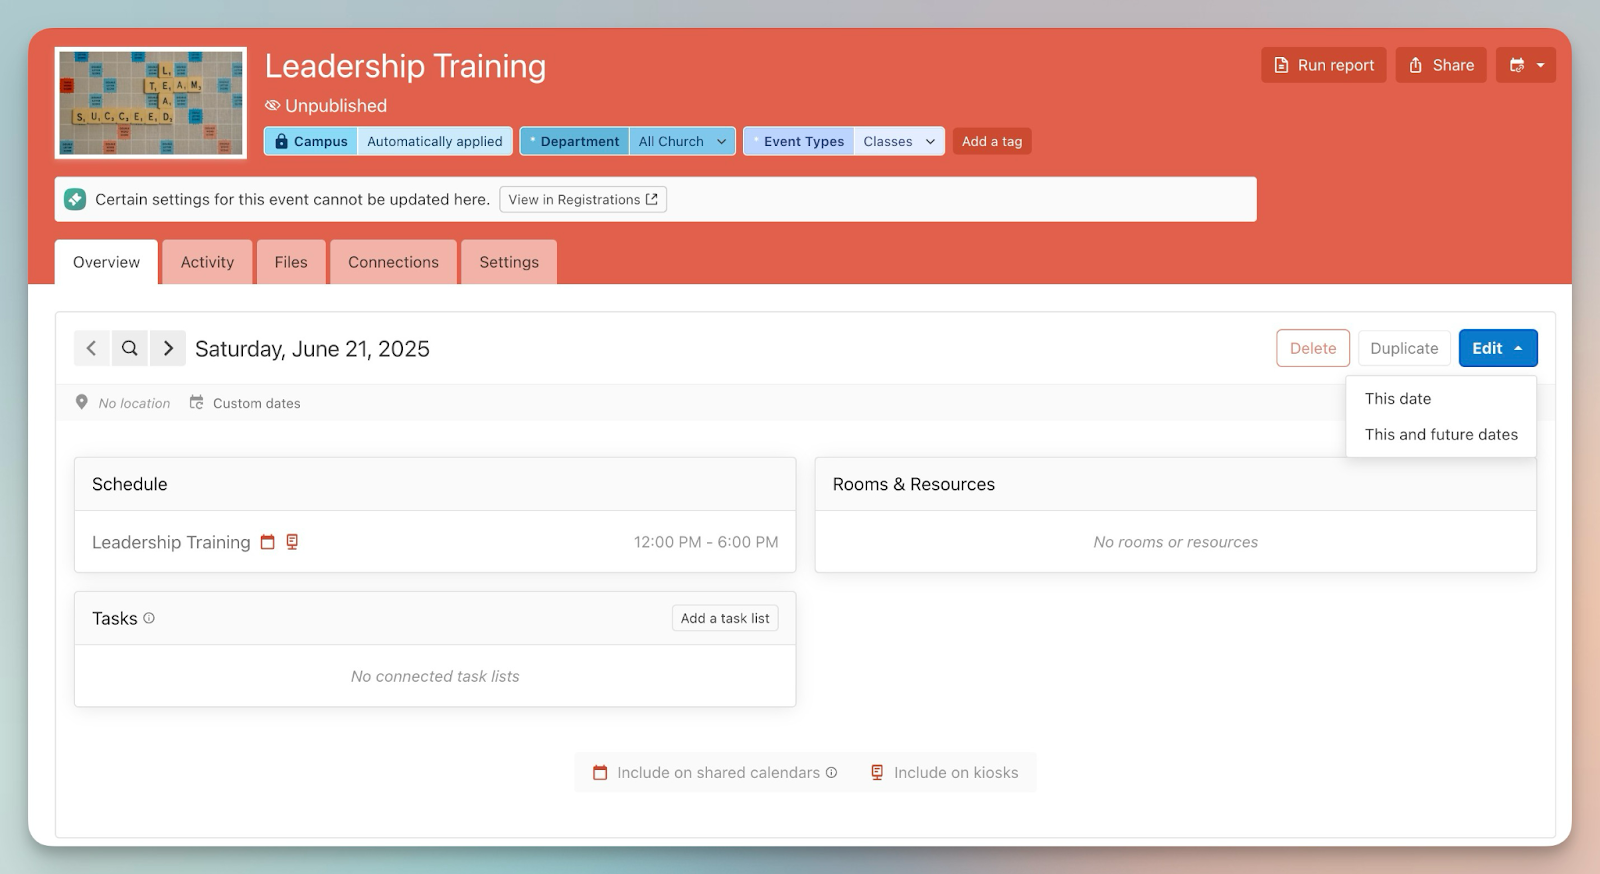Click Add a task list button

[x=725, y=618]
